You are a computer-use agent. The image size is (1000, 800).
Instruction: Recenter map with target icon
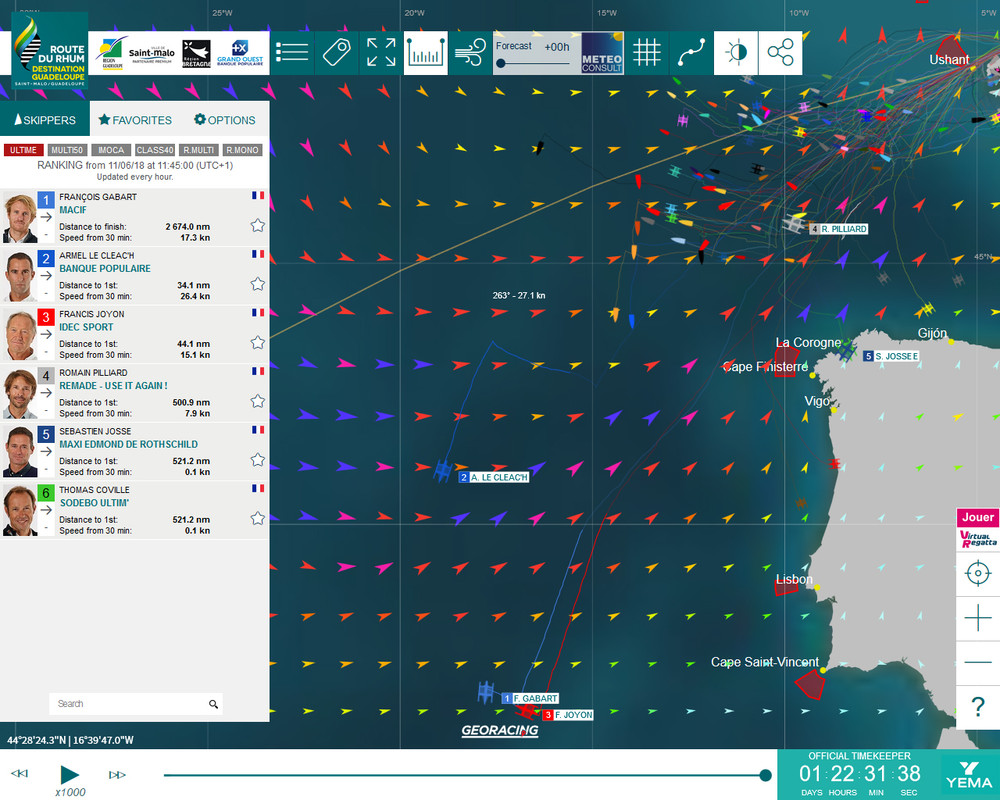(978, 574)
